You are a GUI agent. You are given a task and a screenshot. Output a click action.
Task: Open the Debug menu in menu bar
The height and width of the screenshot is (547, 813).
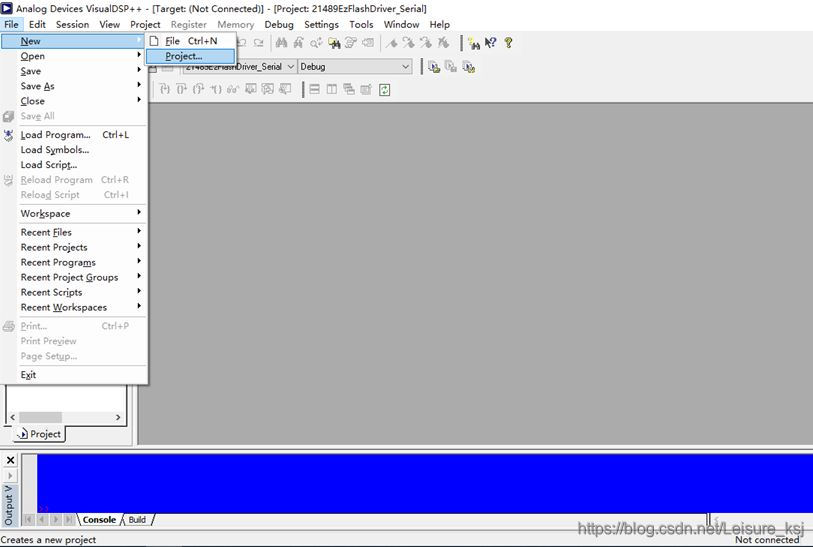tap(279, 24)
